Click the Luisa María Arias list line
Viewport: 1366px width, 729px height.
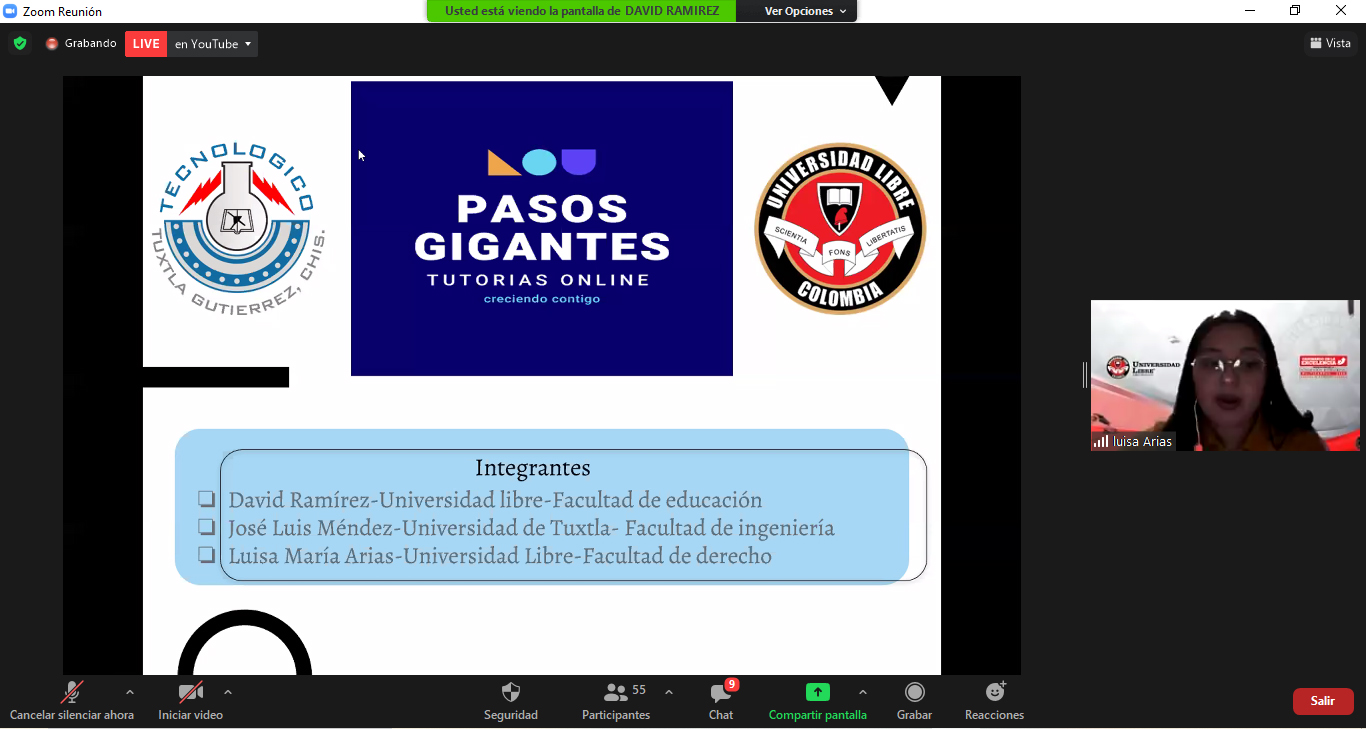pos(500,556)
